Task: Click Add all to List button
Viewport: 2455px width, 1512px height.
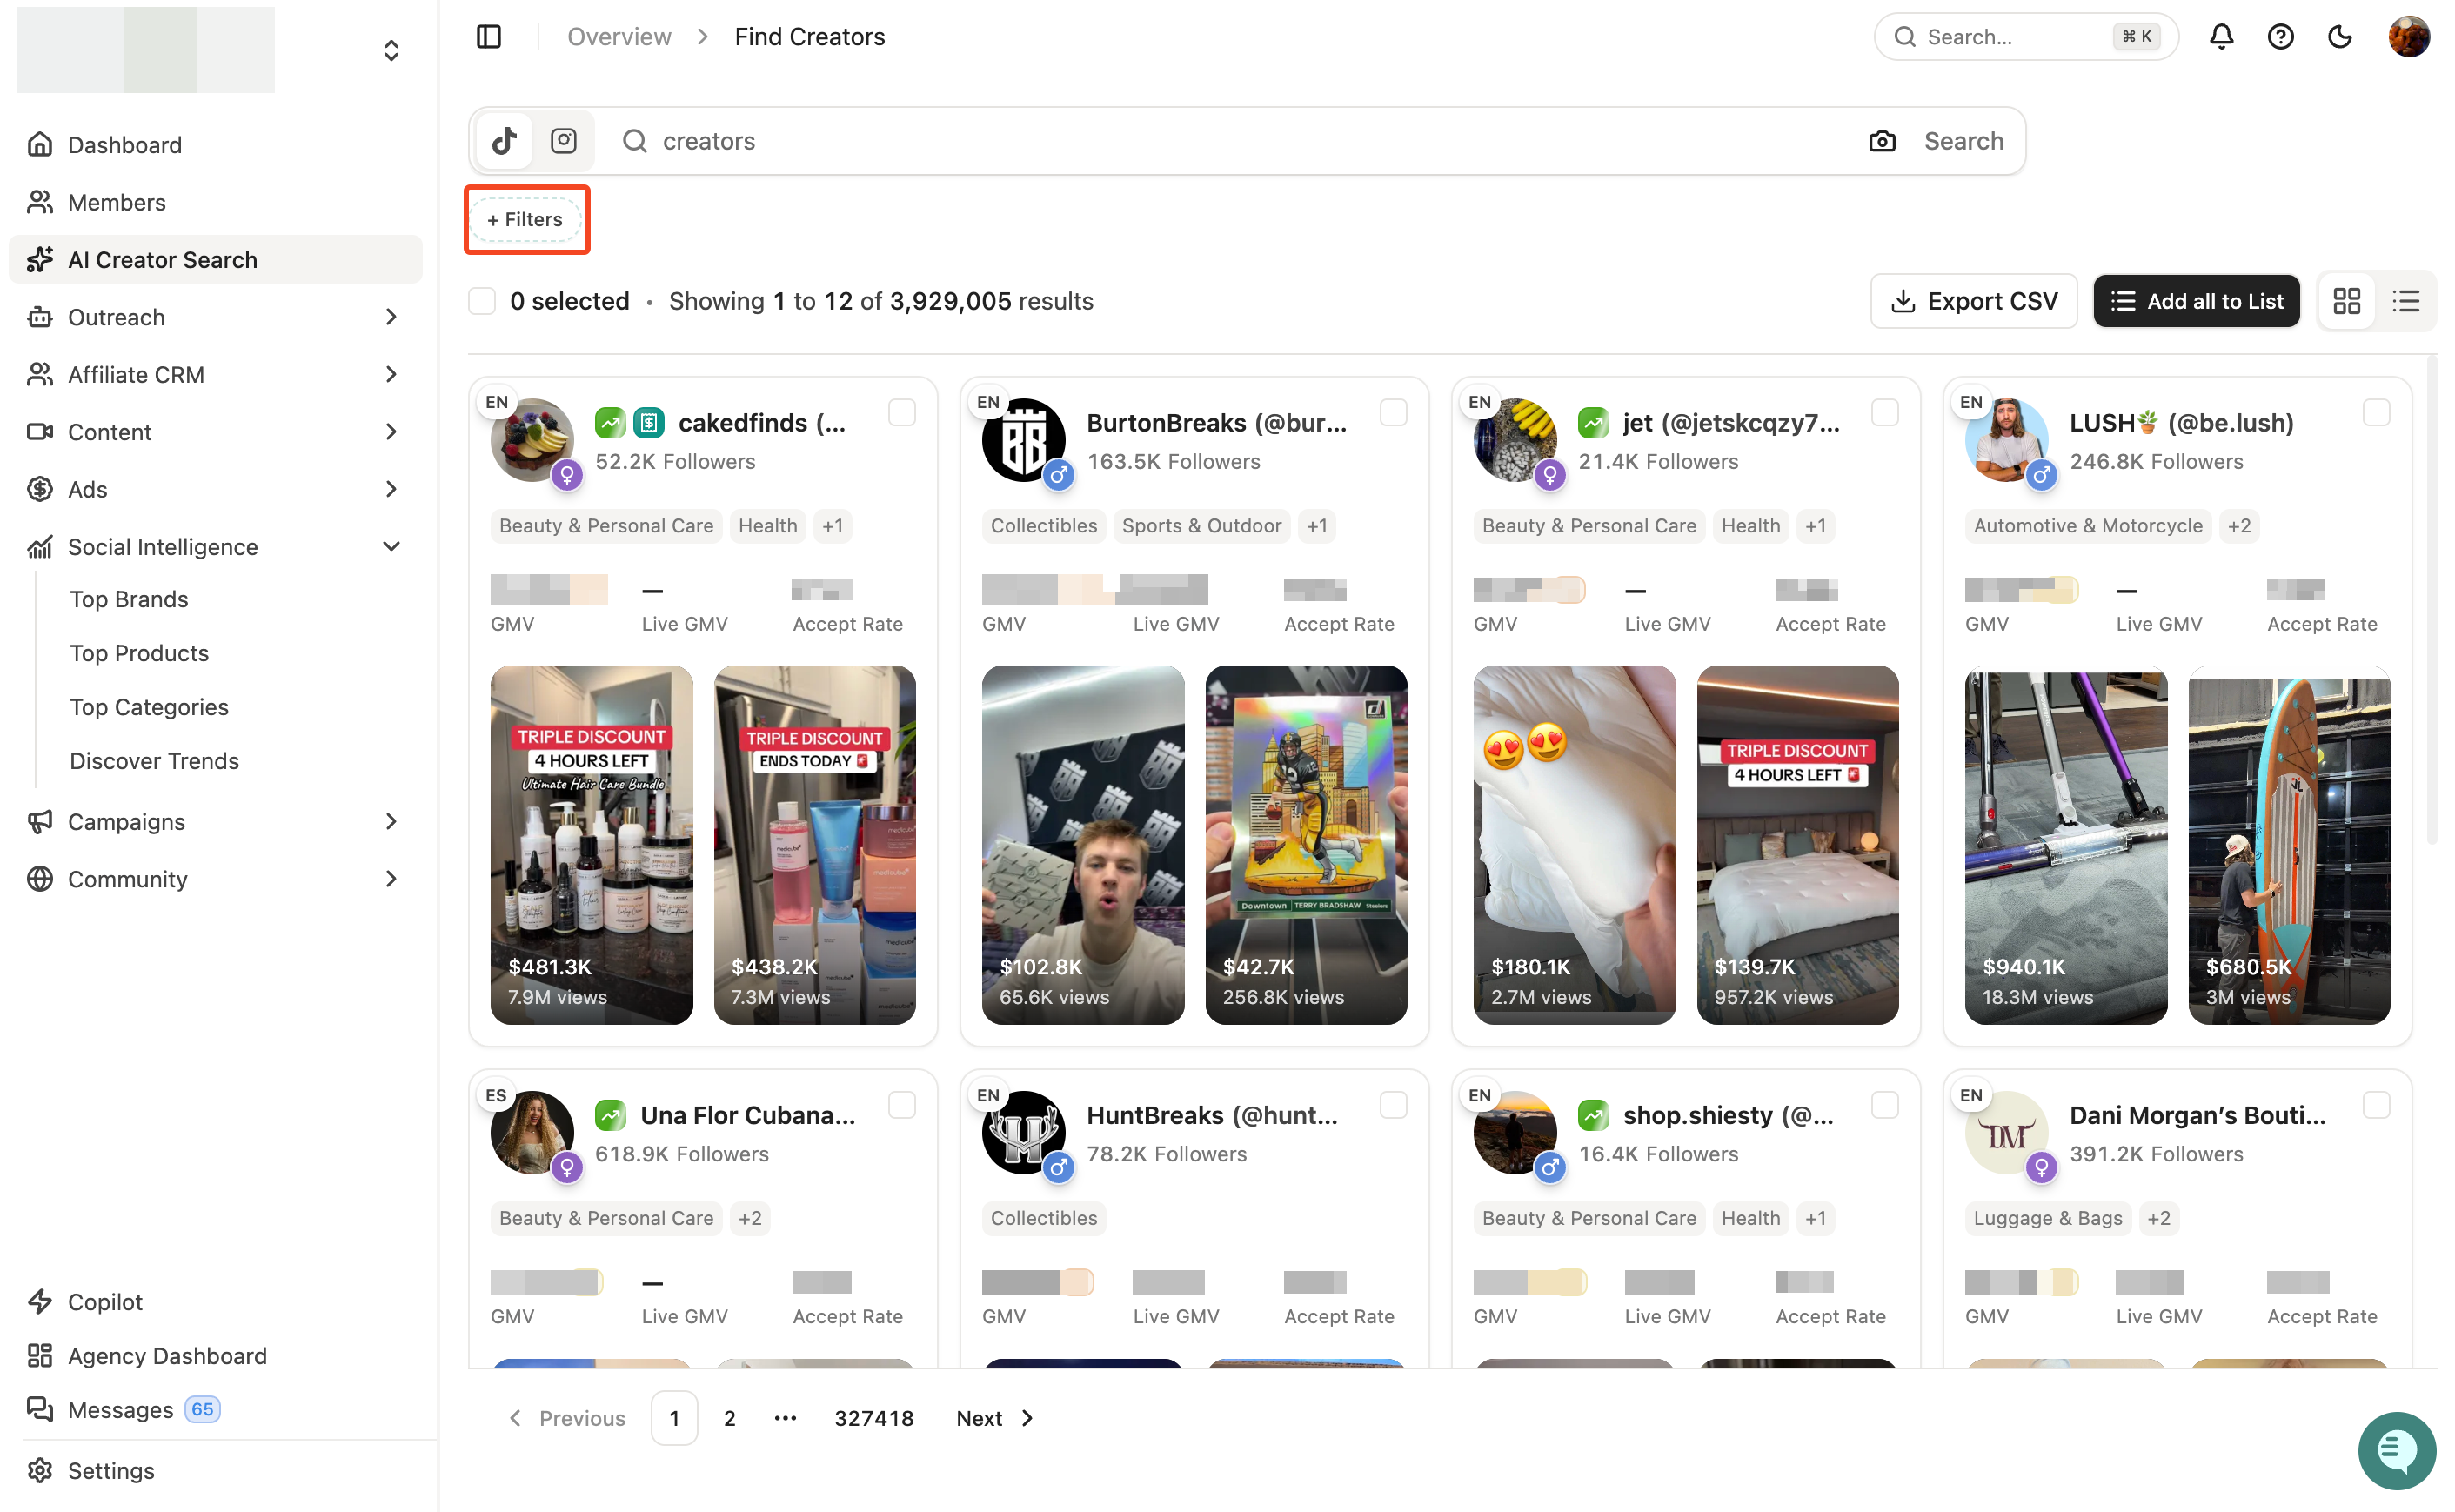Action: pyautogui.click(x=2196, y=301)
